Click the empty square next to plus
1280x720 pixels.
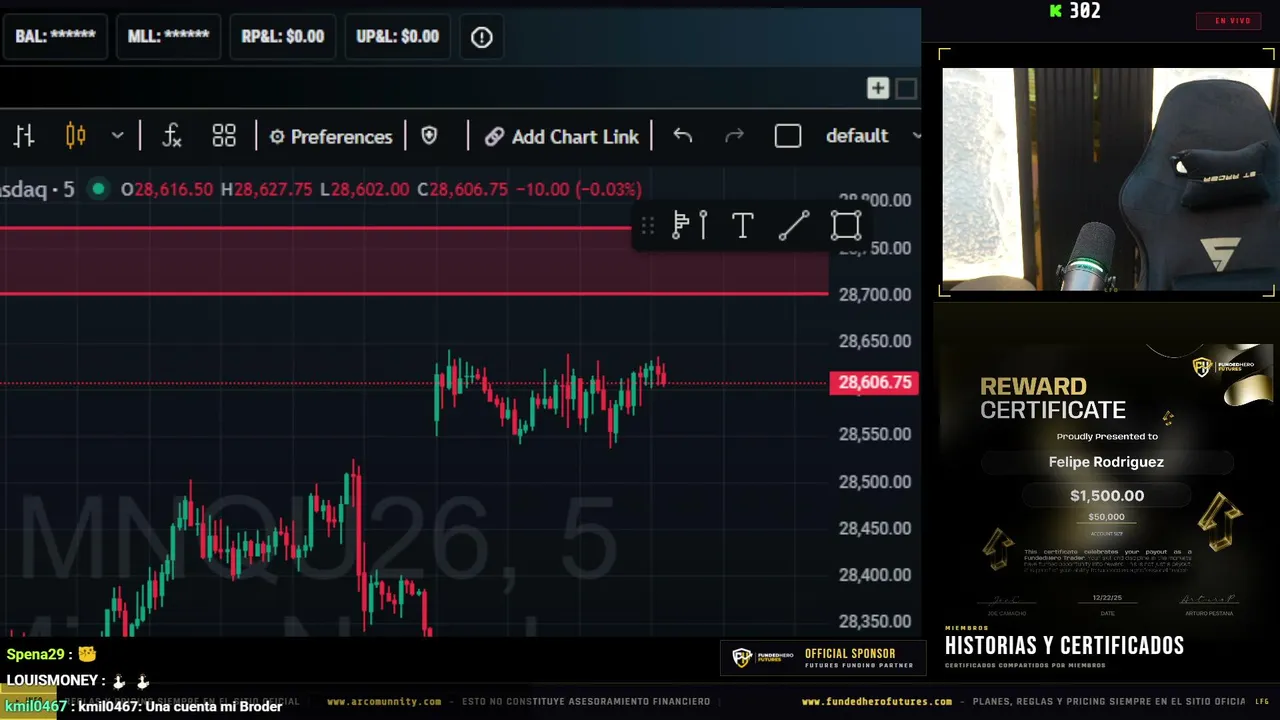tap(906, 88)
